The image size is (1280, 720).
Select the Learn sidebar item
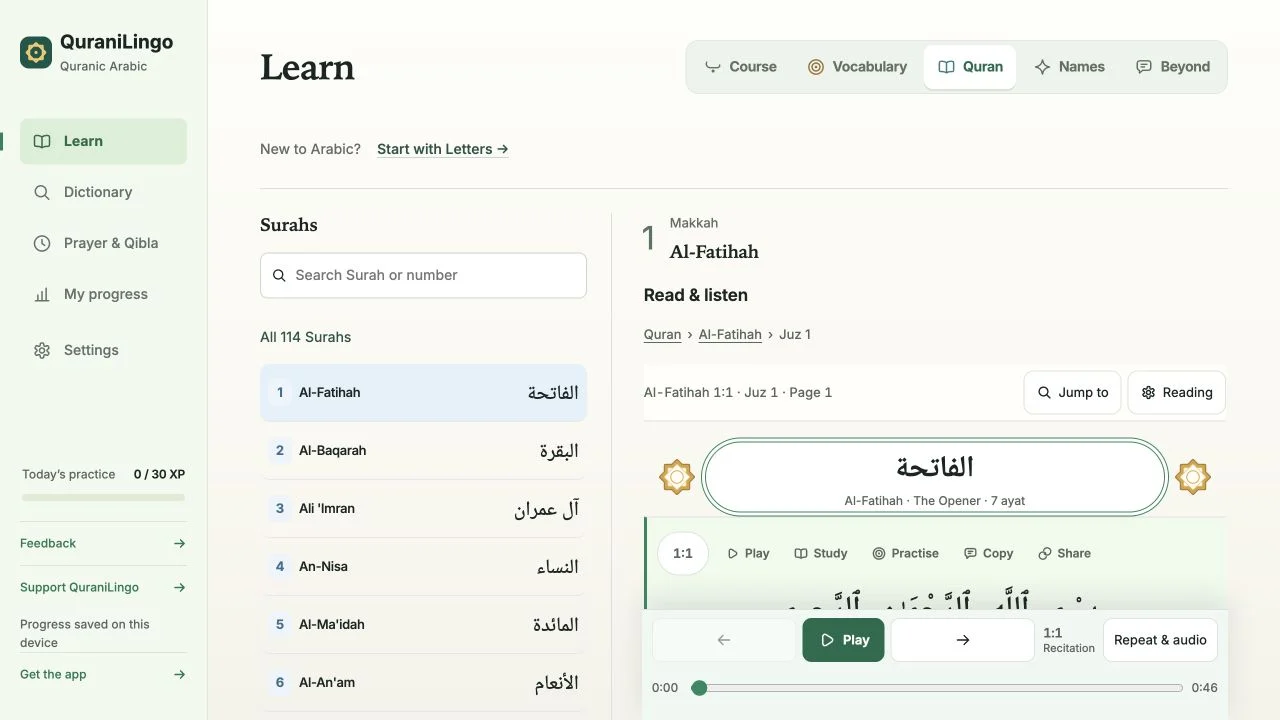(103, 141)
